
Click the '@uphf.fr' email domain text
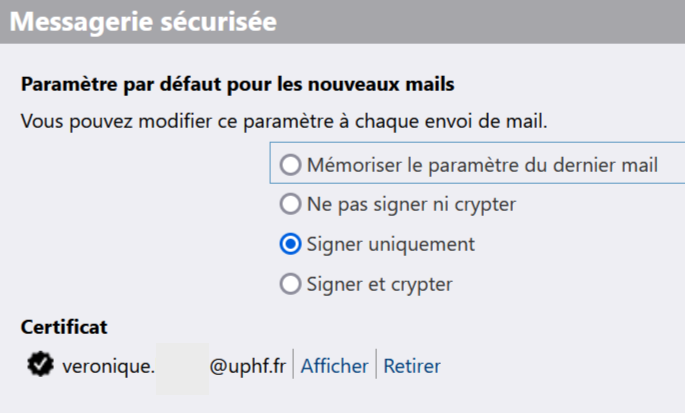click(x=250, y=366)
